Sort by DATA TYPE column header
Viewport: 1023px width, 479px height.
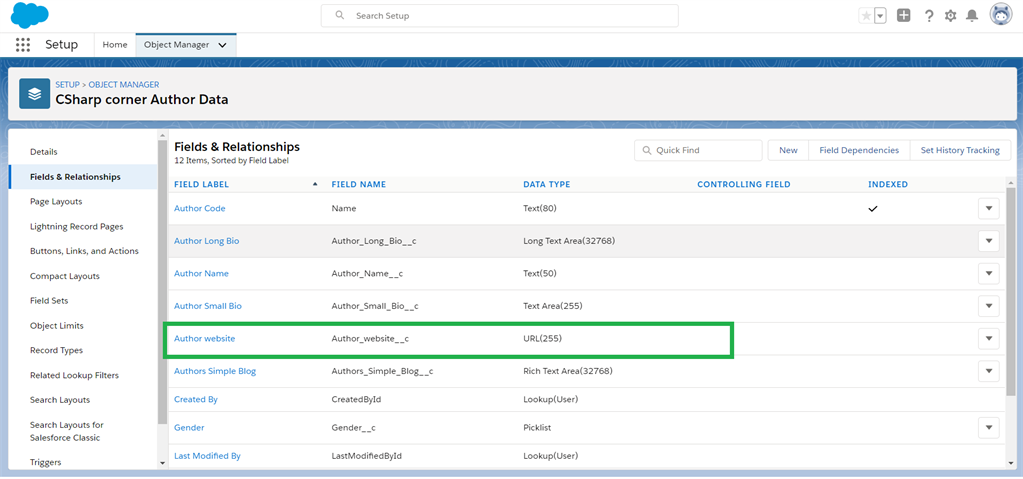[x=547, y=185]
